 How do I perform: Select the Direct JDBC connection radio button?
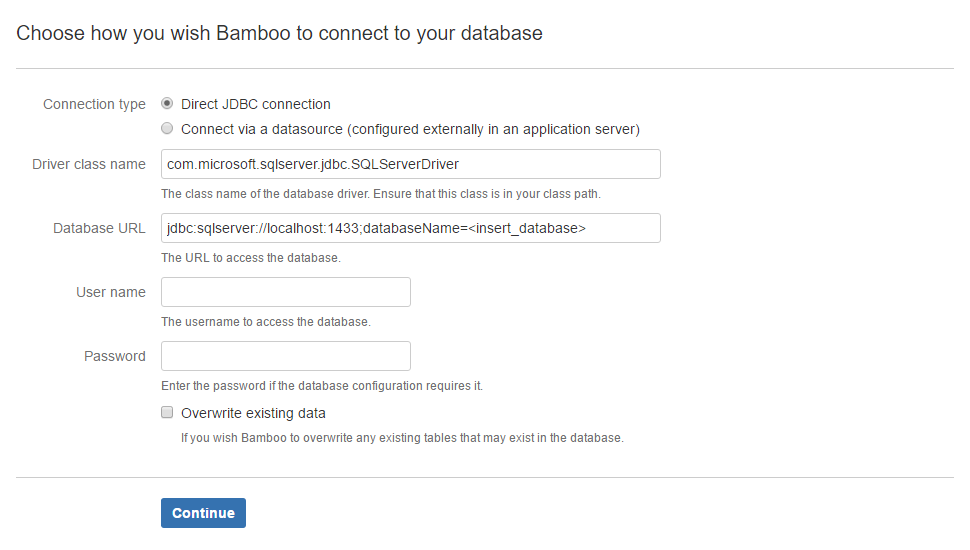167,103
